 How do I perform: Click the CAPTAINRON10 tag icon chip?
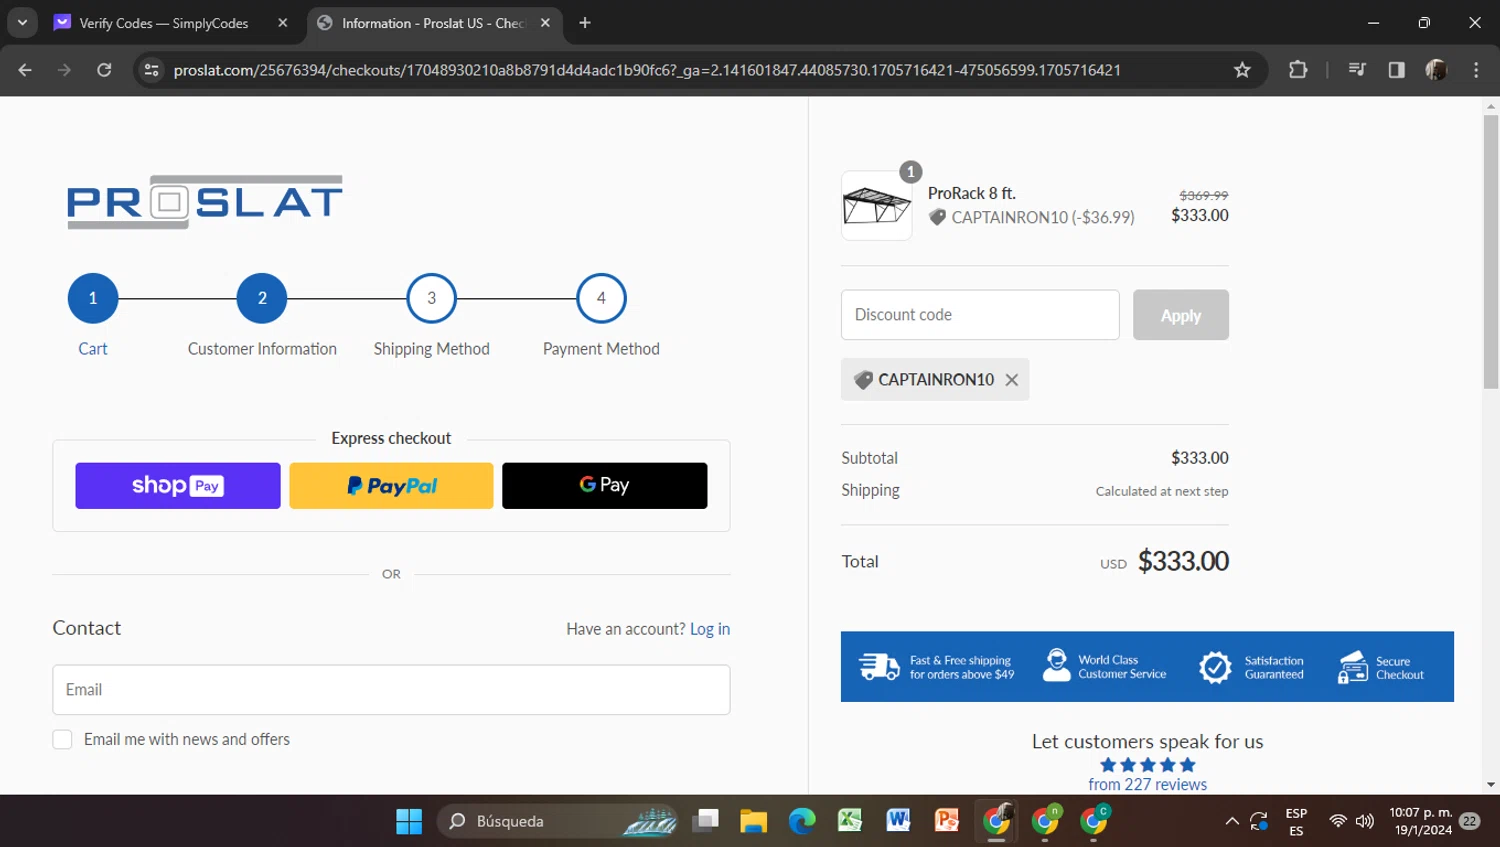coord(864,380)
